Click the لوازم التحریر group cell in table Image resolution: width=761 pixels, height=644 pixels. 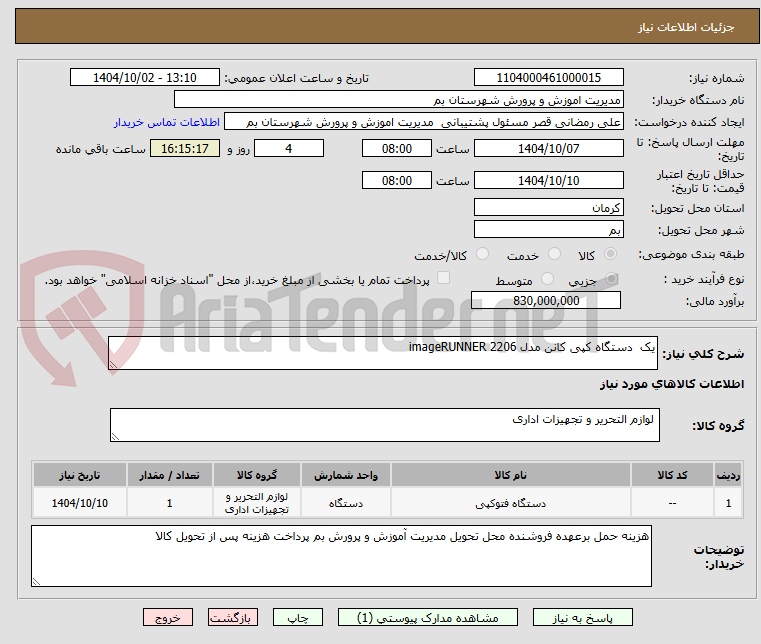pos(256,503)
